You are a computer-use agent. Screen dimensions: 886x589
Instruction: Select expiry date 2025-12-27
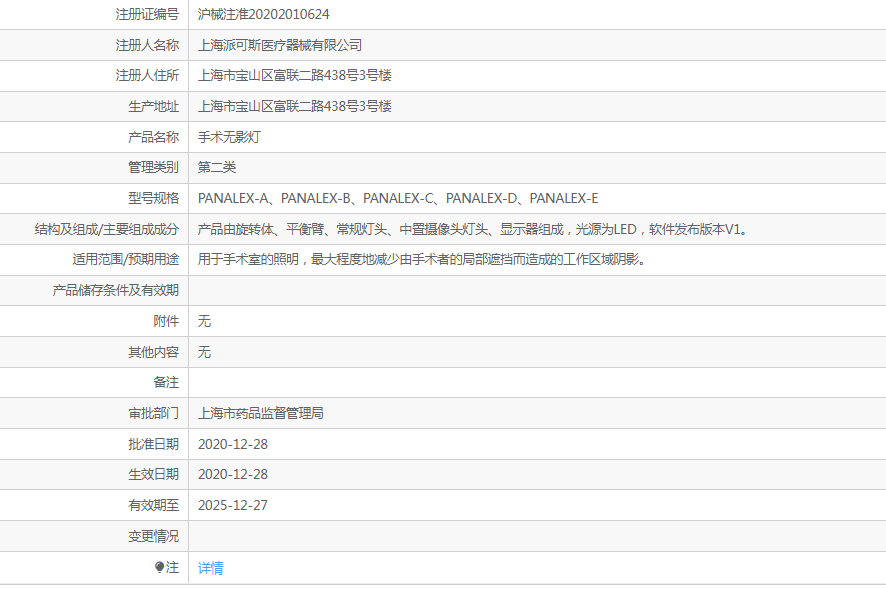point(233,505)
